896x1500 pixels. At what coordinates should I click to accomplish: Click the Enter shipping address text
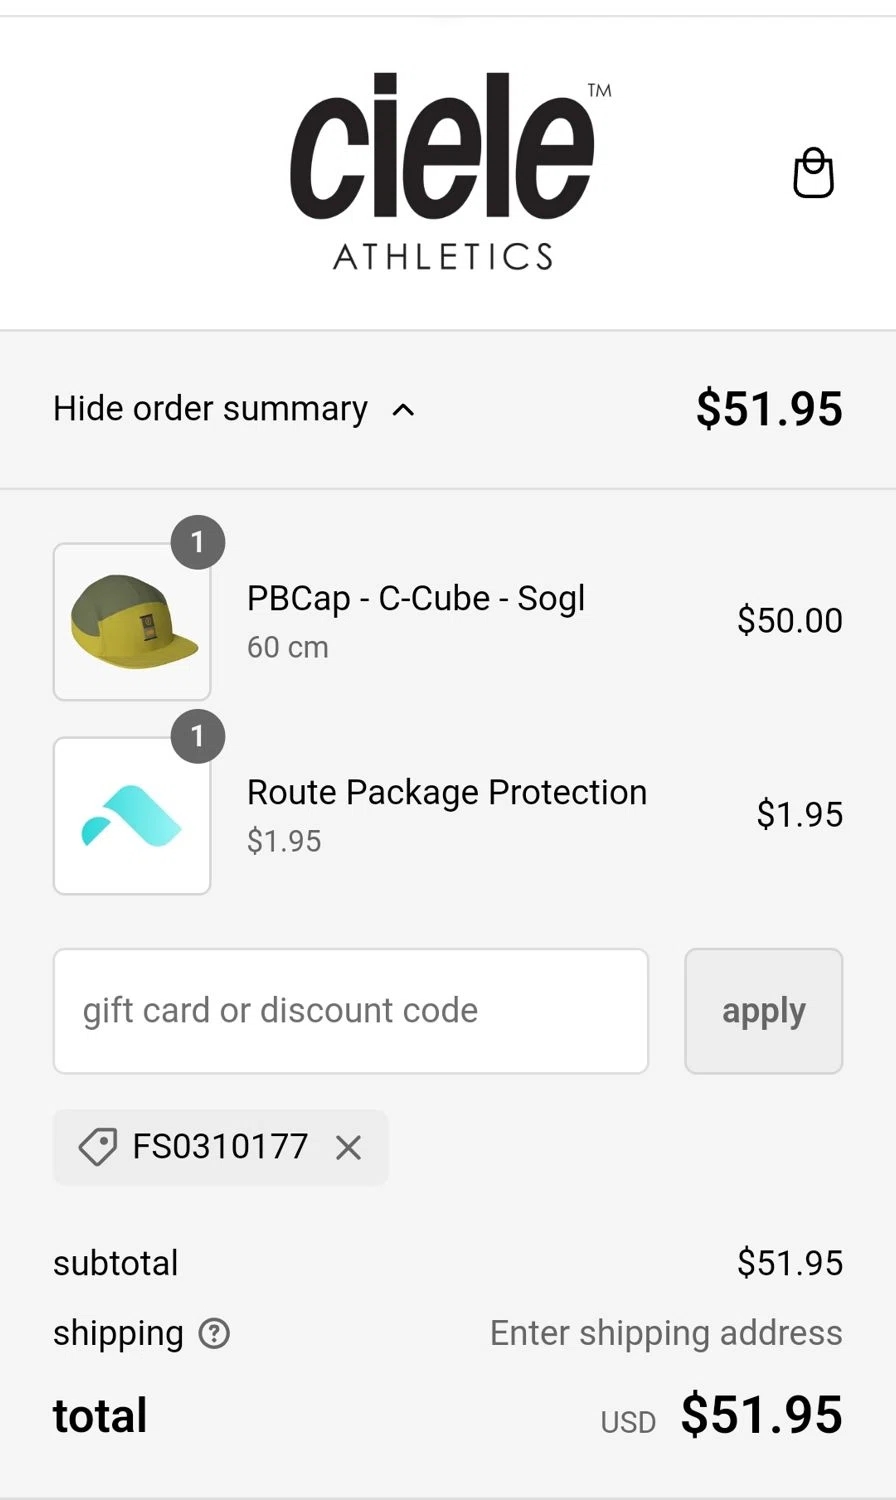coord(666,1333)
